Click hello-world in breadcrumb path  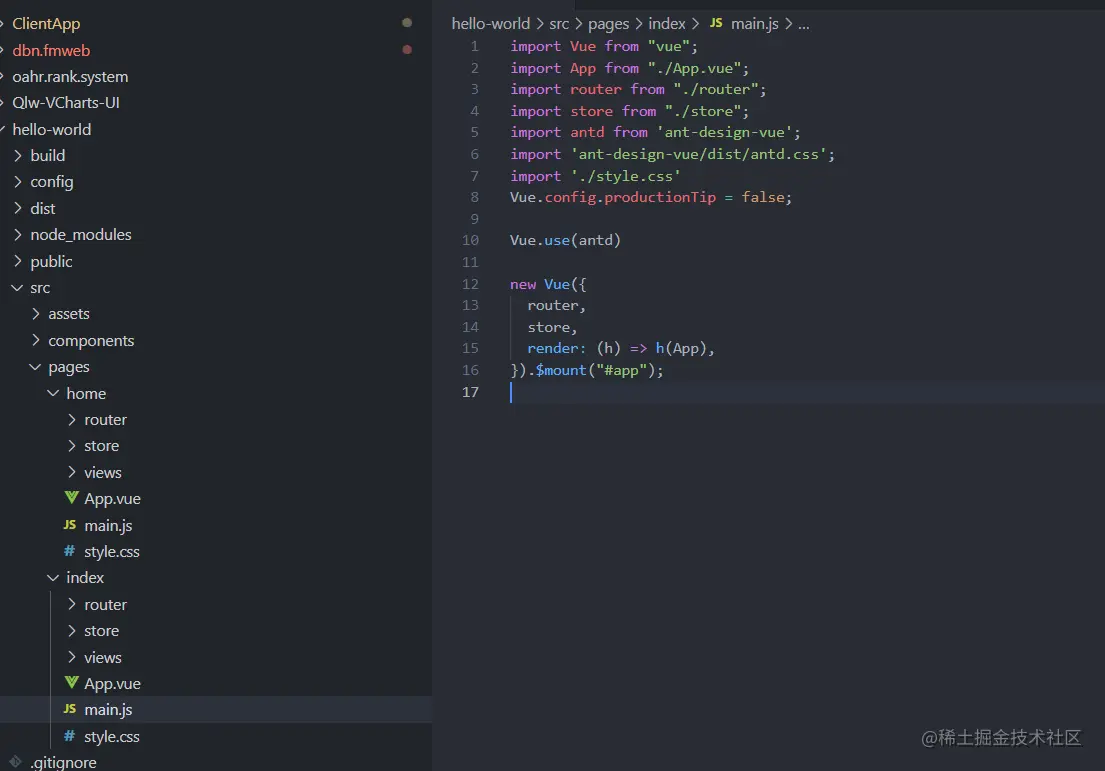pos(490,23)
